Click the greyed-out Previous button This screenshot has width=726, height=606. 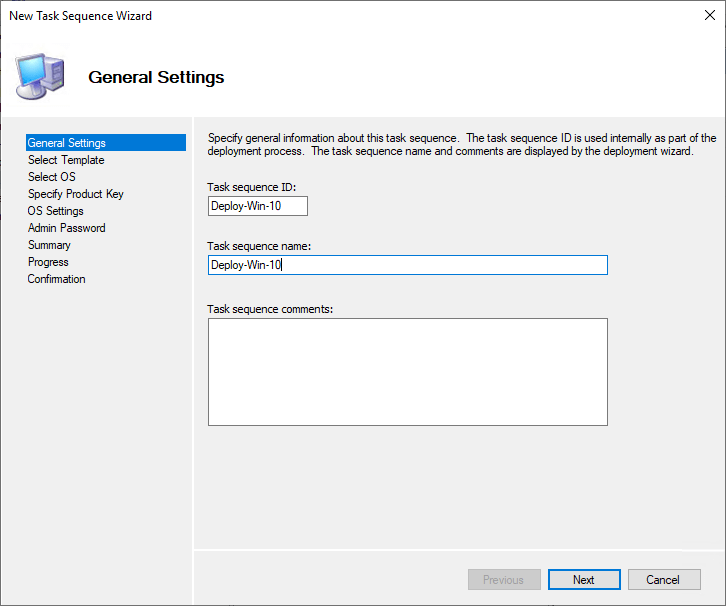tap(504, 580)
